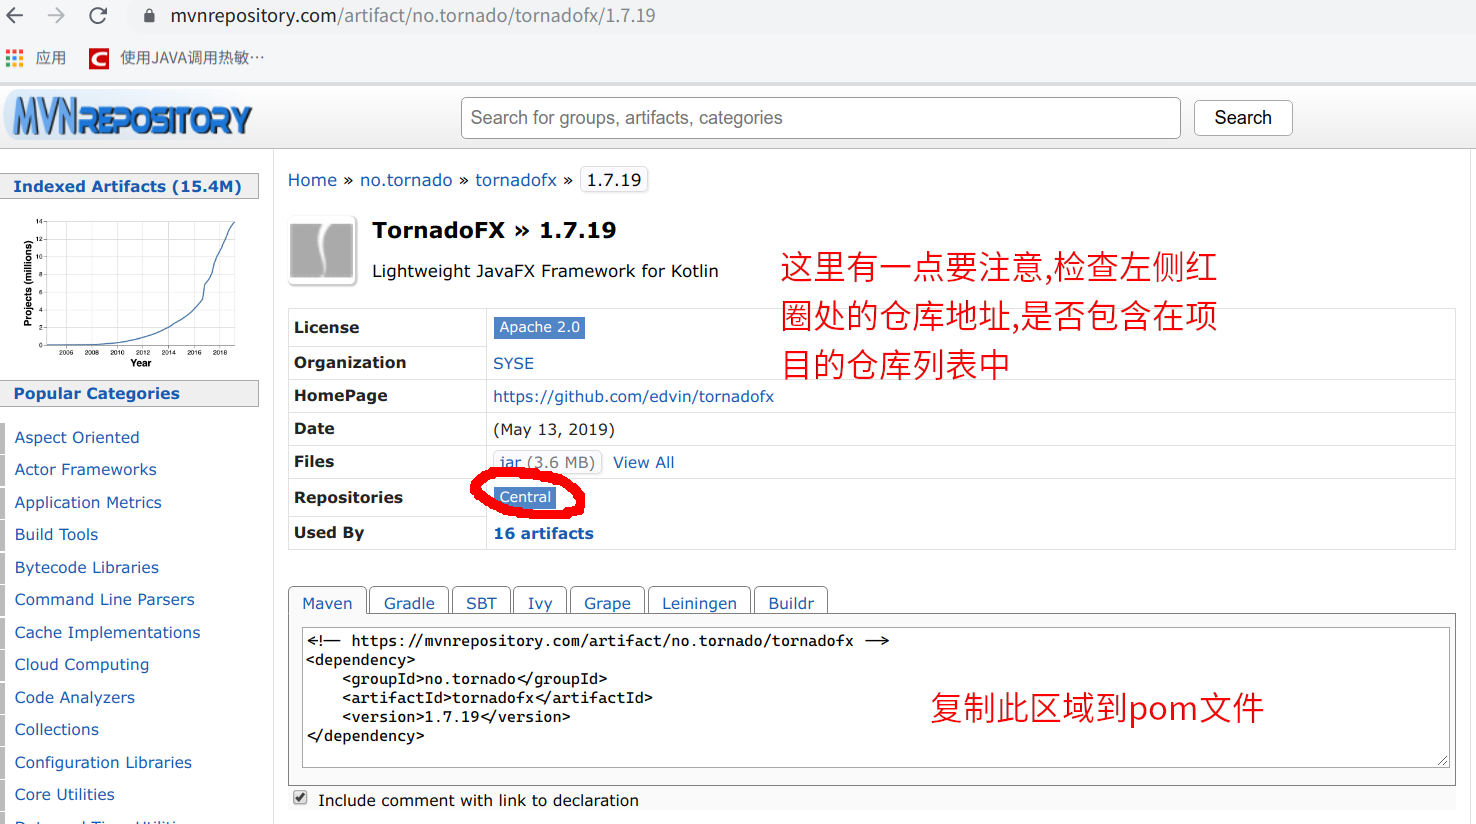
Task: Click the 1.7.19 version breadcrumb
Action: (614, 180)
